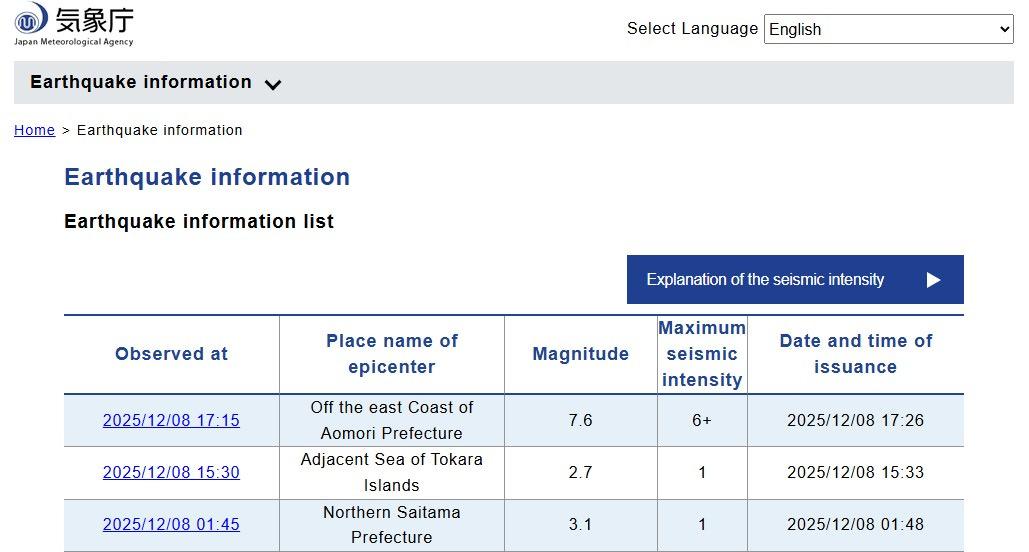Click the Off the east Coast of Aomori cell

(391, 420)
